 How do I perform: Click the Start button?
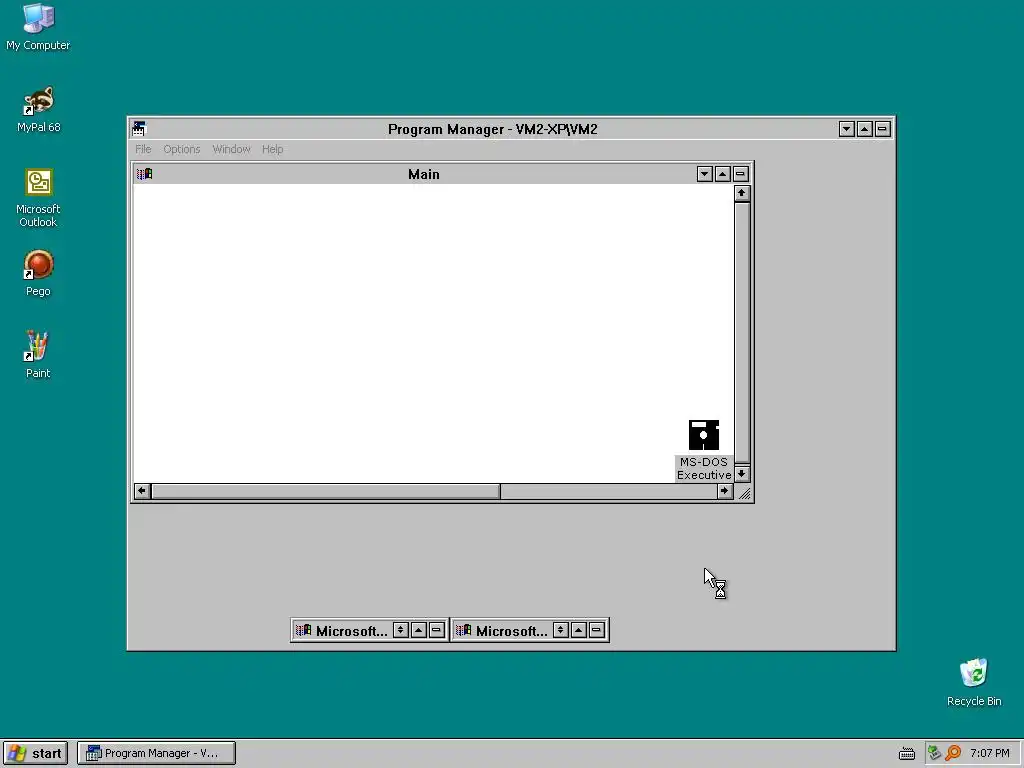pyautogui.click(x=36, y=753)
